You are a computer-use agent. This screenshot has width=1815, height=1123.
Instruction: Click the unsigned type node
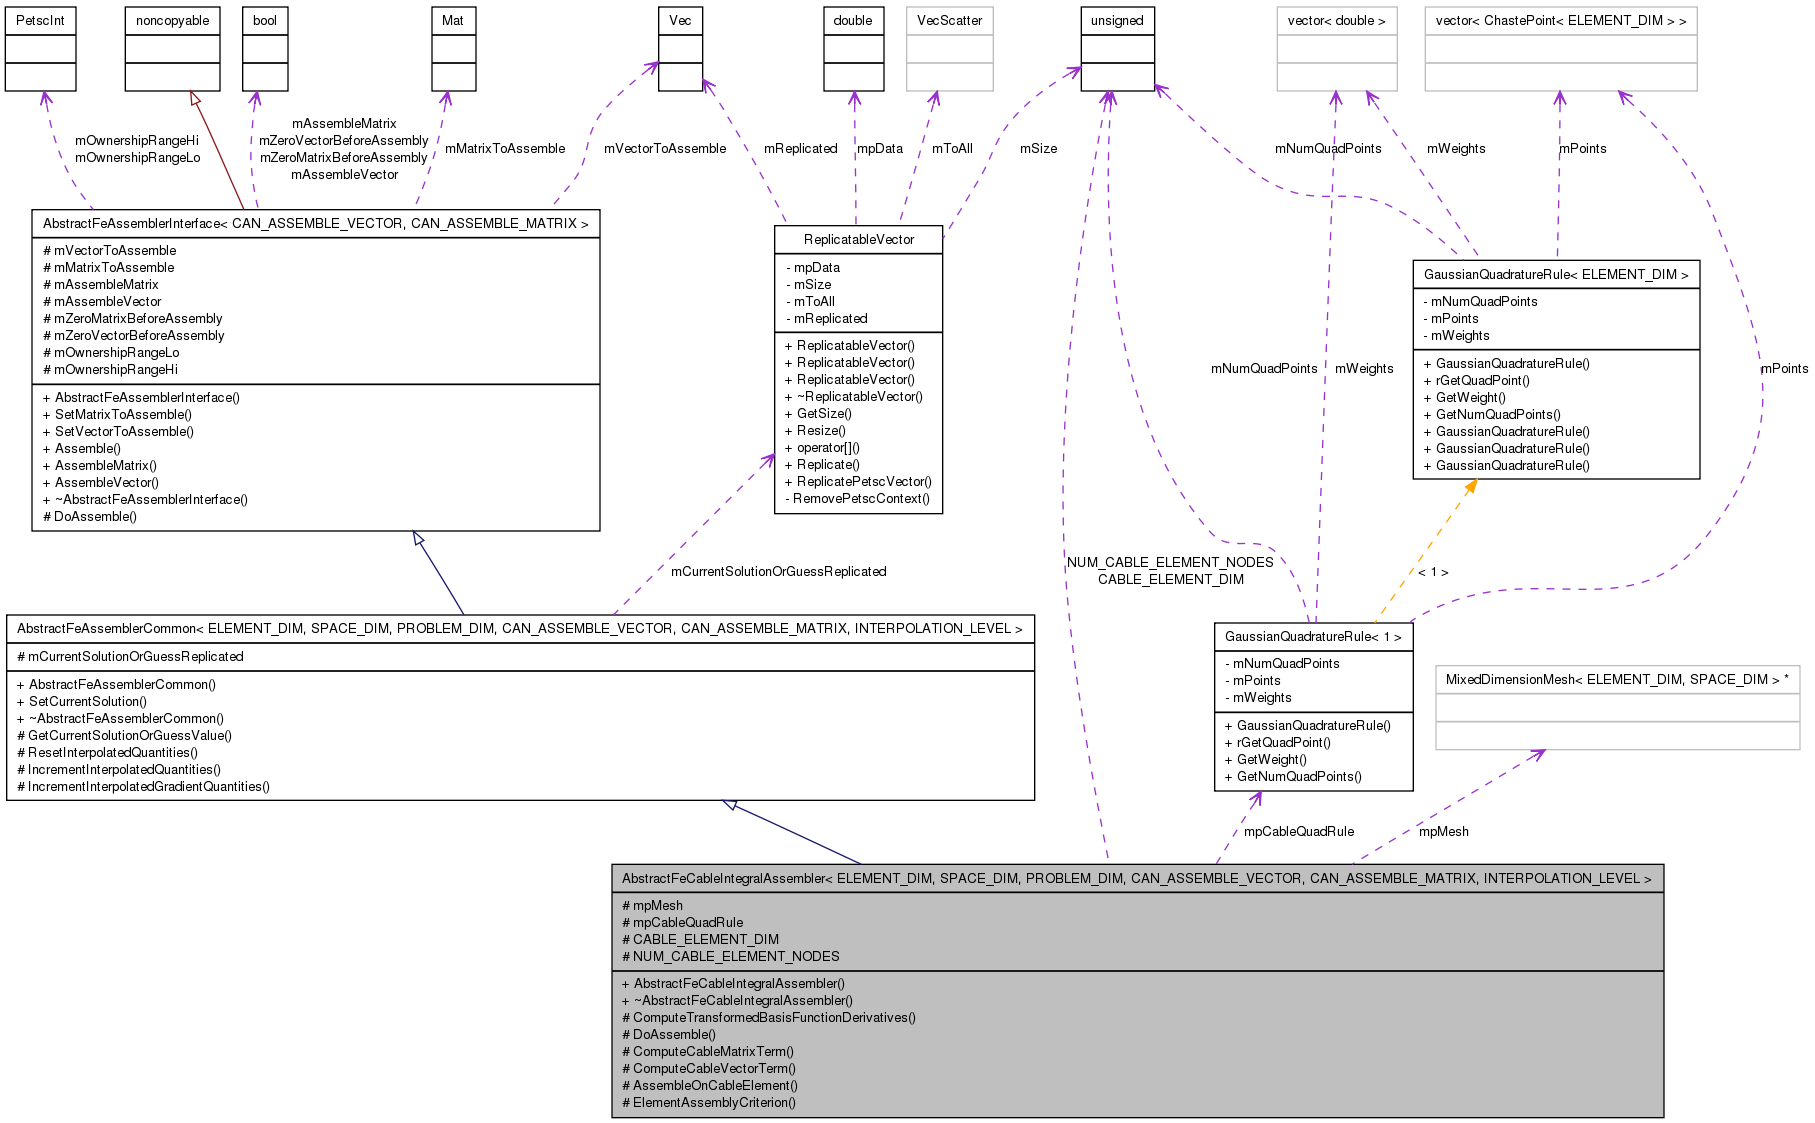coord(1117,49)
